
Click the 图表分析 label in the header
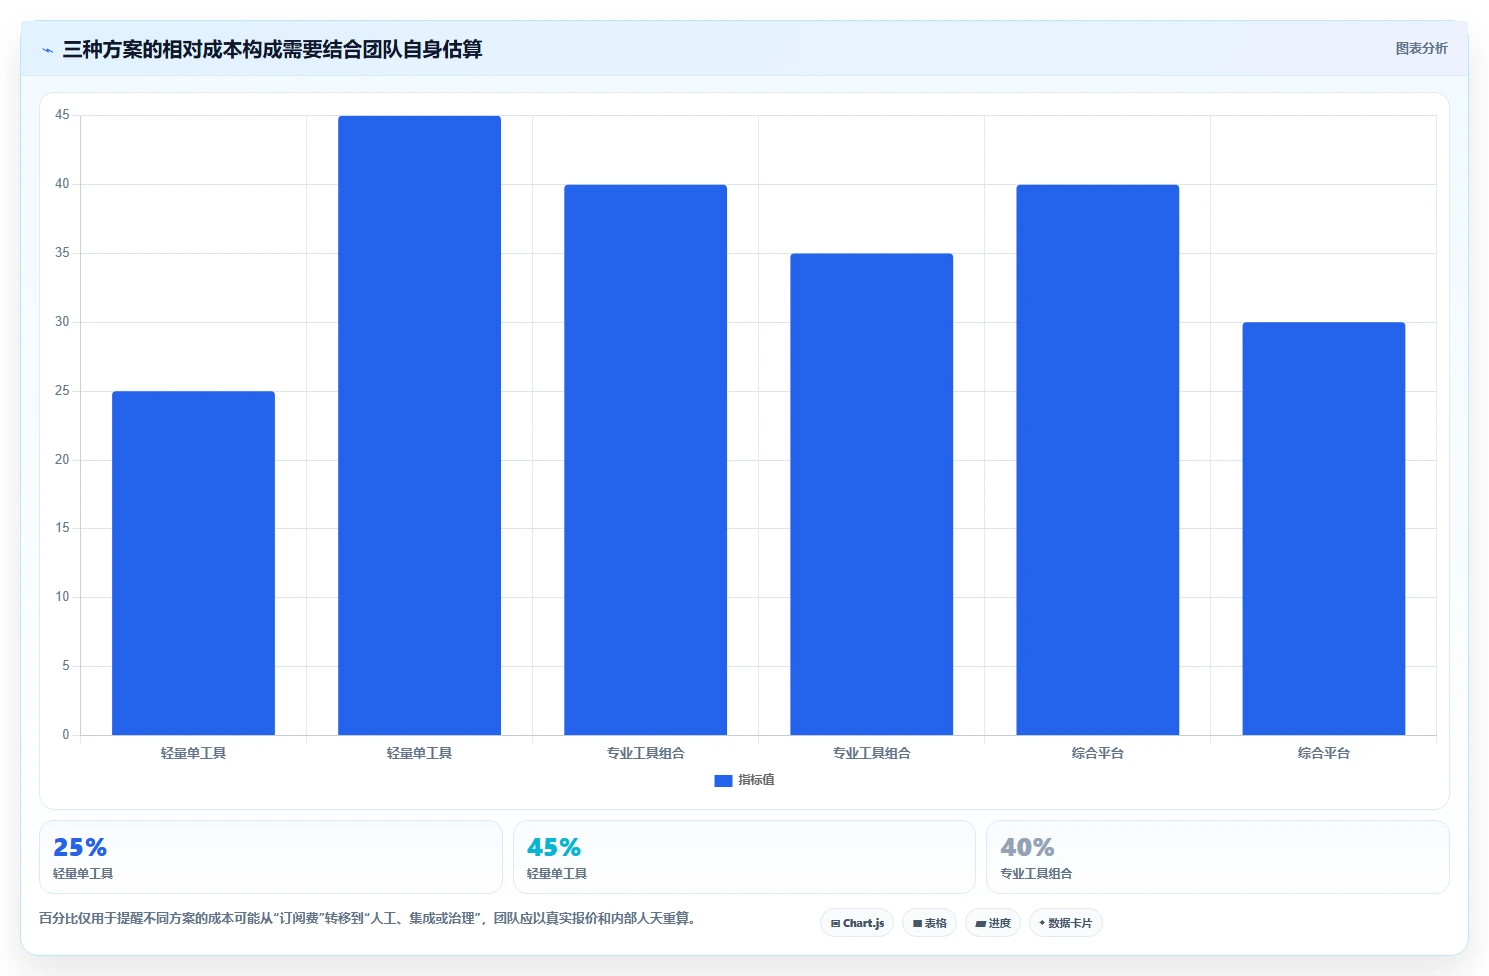[x=1421, y=48]
